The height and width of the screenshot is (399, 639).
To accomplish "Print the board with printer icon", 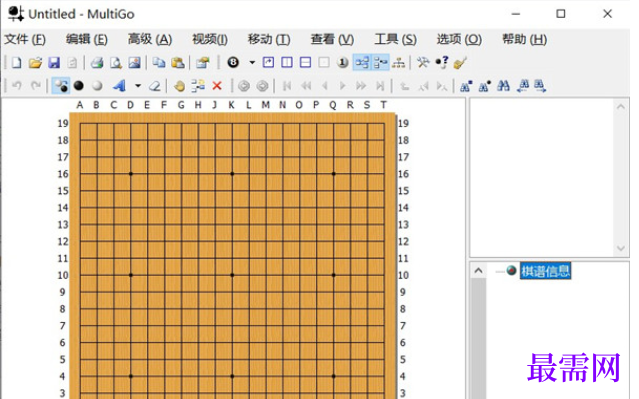I will click(x=97, y=63).
